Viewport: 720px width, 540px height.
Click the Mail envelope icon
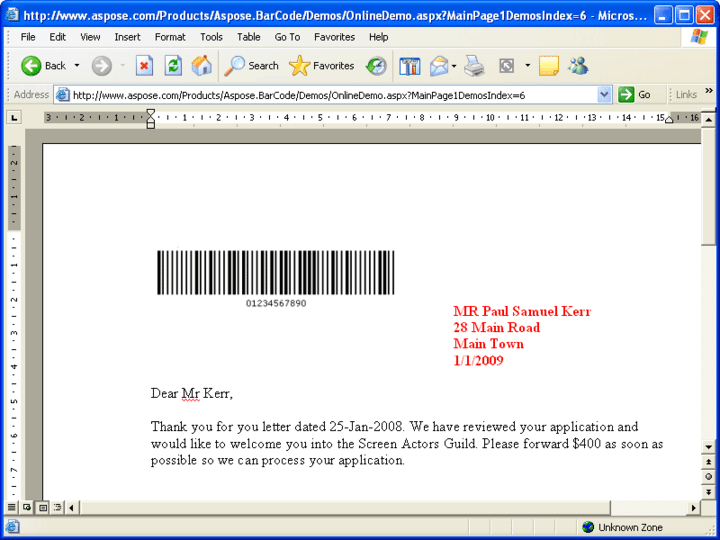pos(439,66)
